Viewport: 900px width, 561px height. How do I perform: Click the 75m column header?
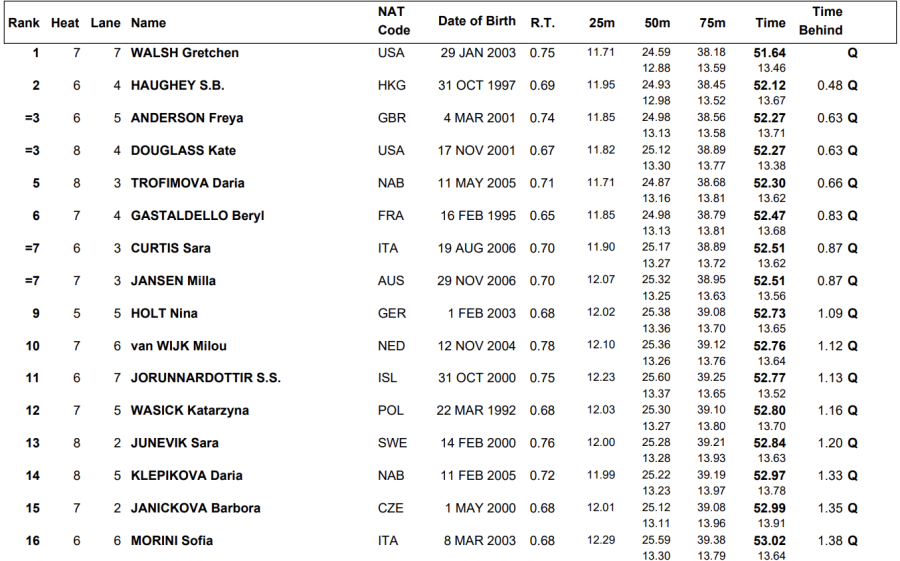[711, 22]
